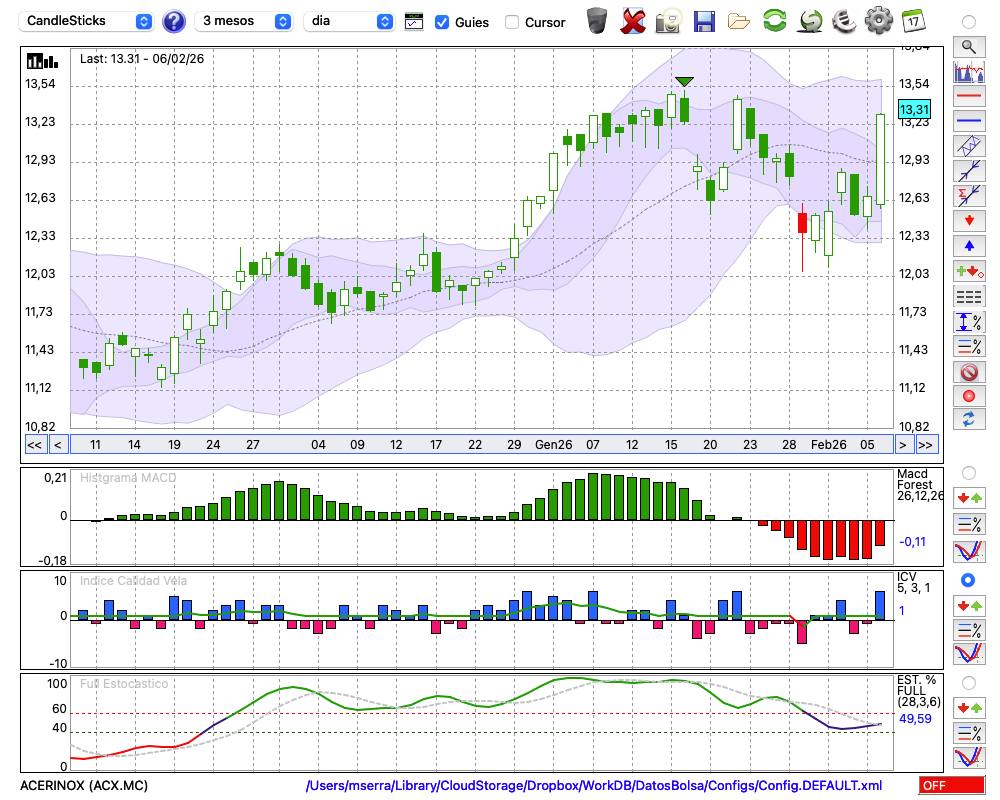Select the blue up arrow marker tool
This screenshot has height=800, width=1000.
pyautogui.click(x=968, y=245)
